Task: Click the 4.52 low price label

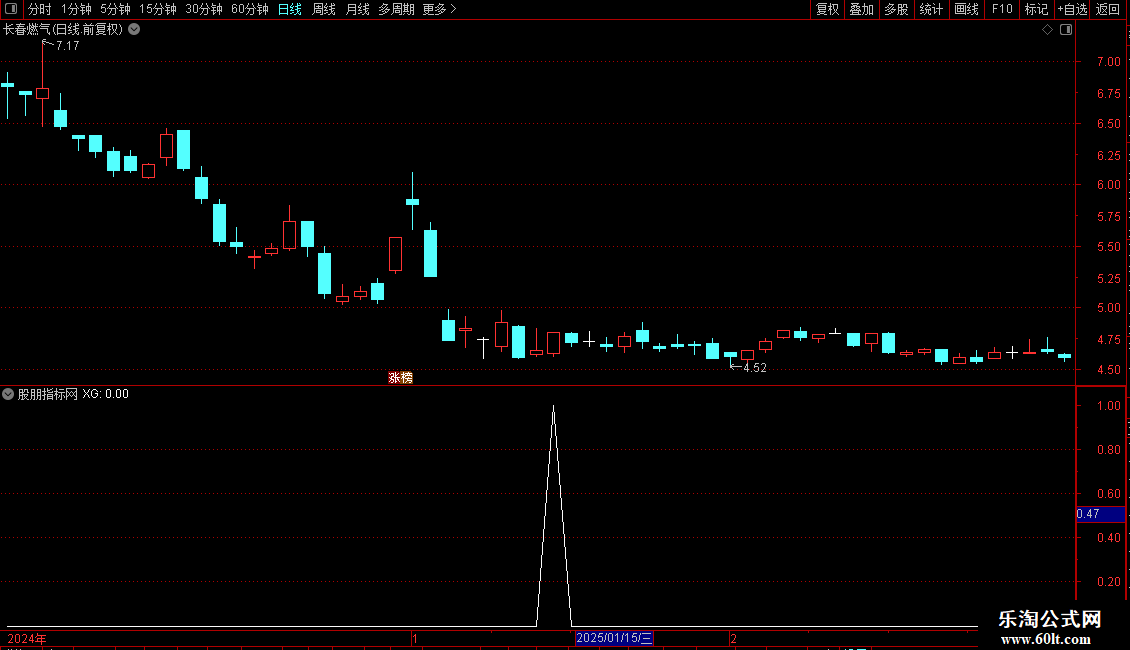Action: click(755, 368)
